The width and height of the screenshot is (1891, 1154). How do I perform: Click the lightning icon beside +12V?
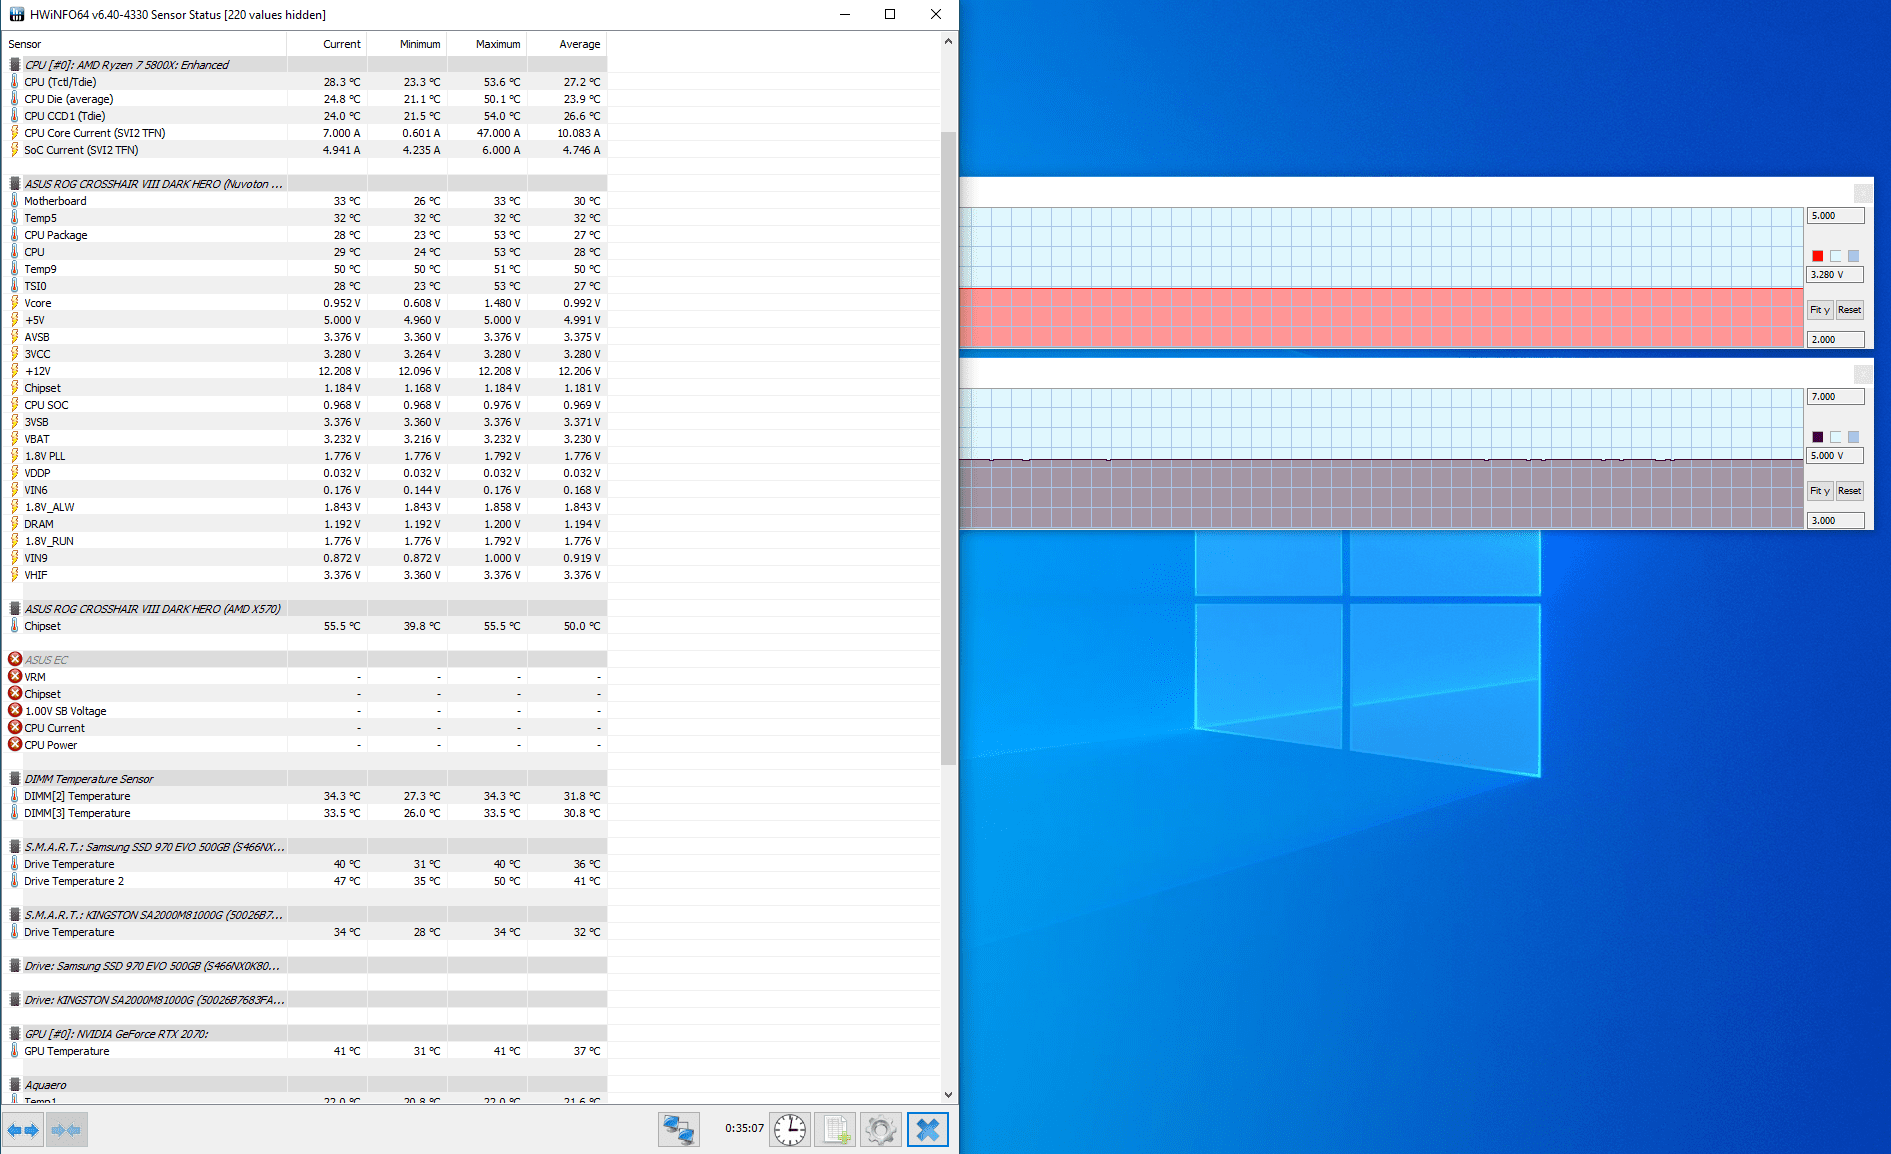[x=15, y=371]
